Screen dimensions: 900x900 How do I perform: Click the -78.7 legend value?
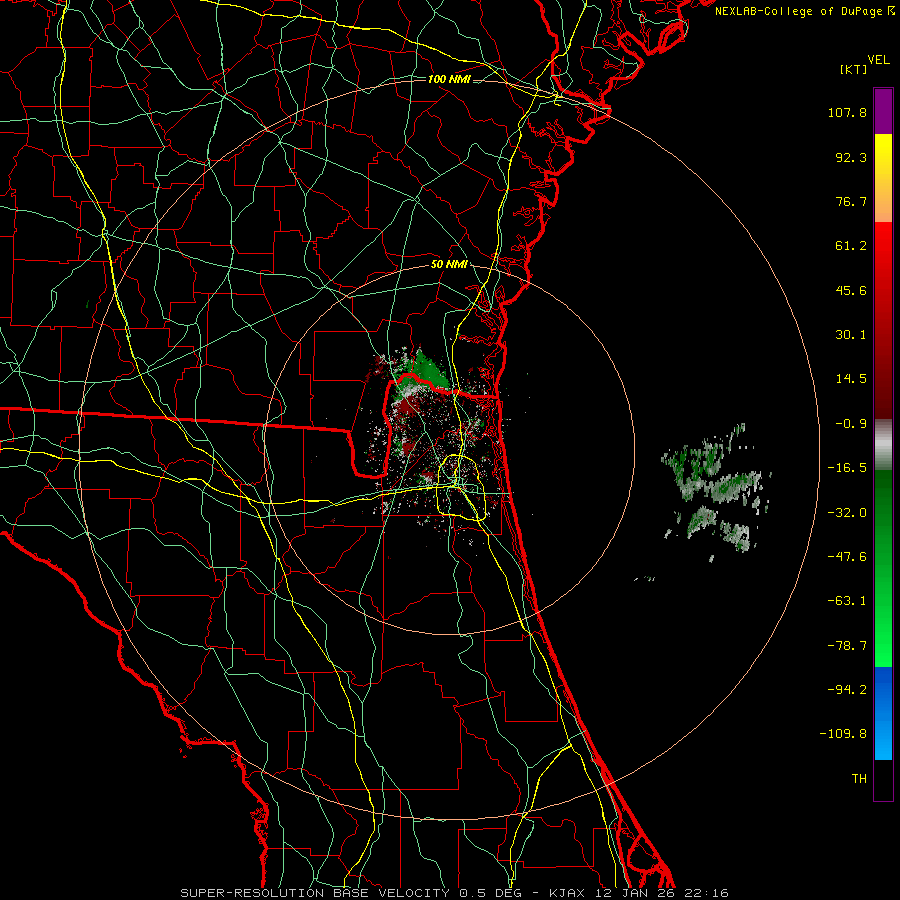[847, 646]
